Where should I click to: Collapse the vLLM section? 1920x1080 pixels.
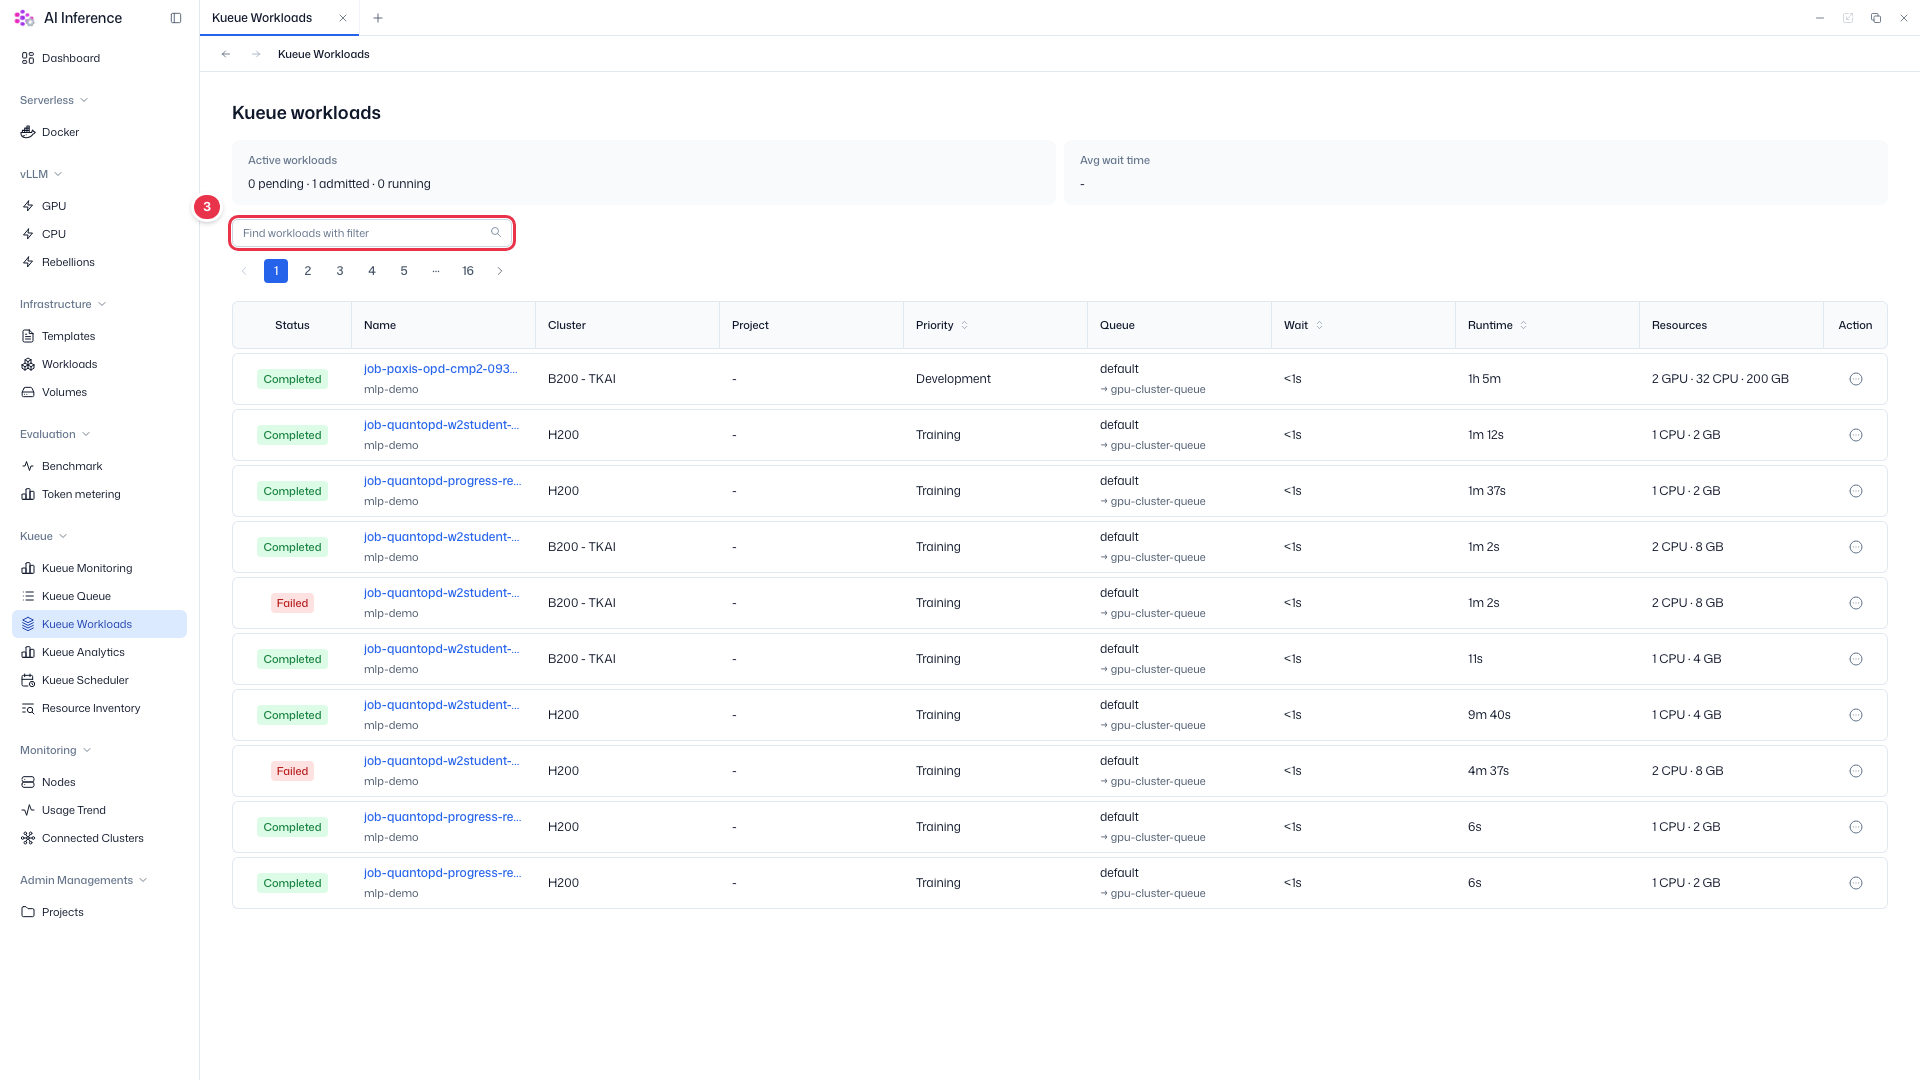click(41, 174)
